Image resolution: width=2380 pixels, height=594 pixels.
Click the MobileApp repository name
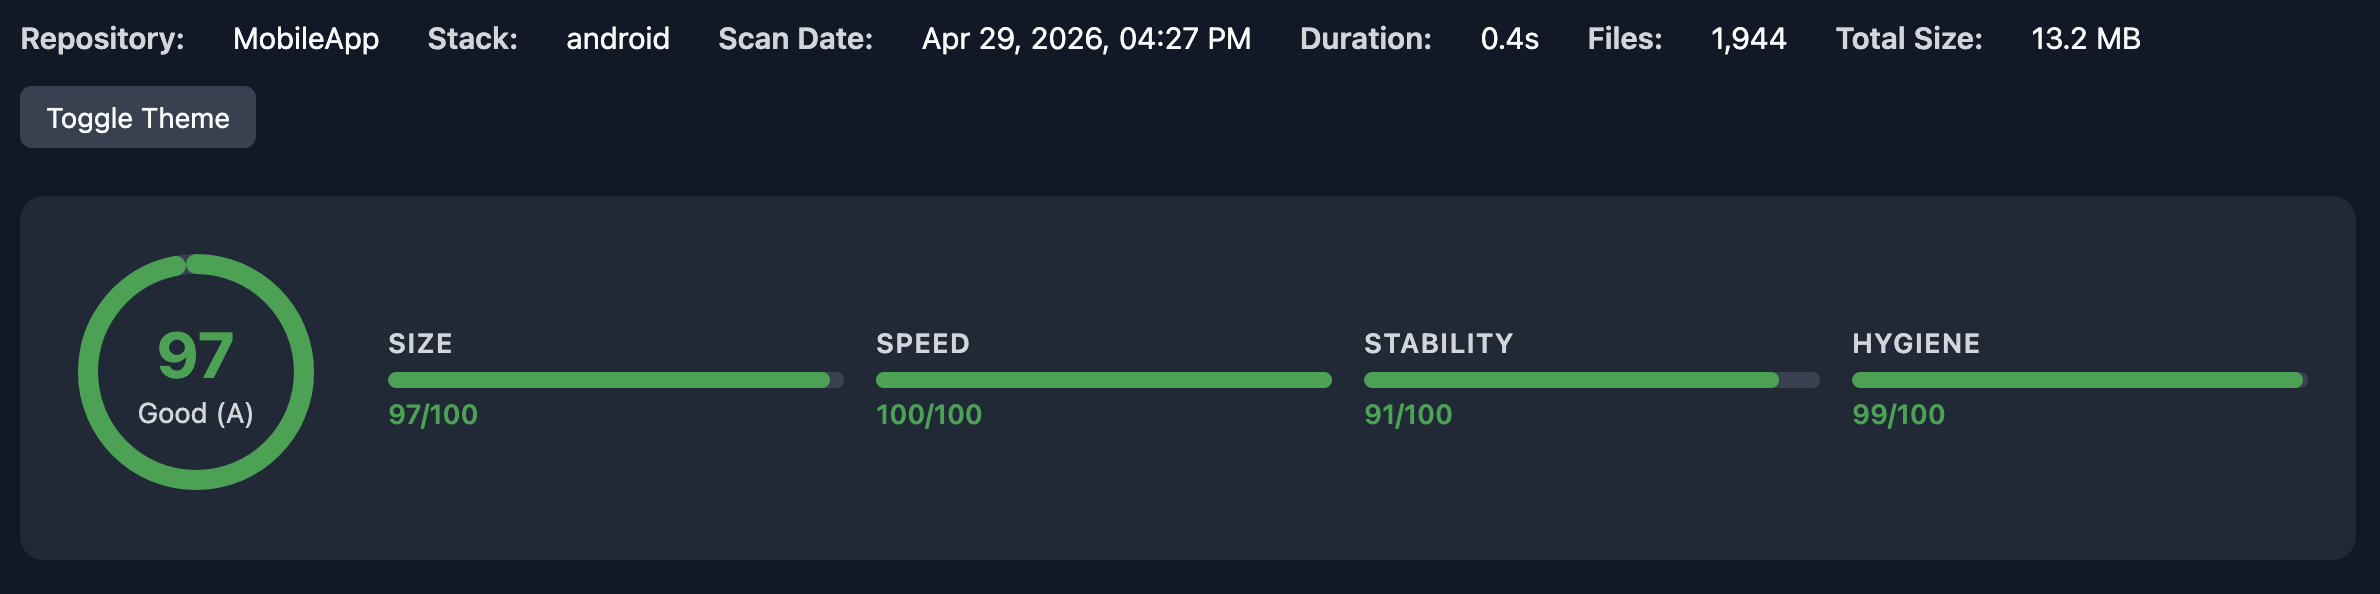(306, 39)
